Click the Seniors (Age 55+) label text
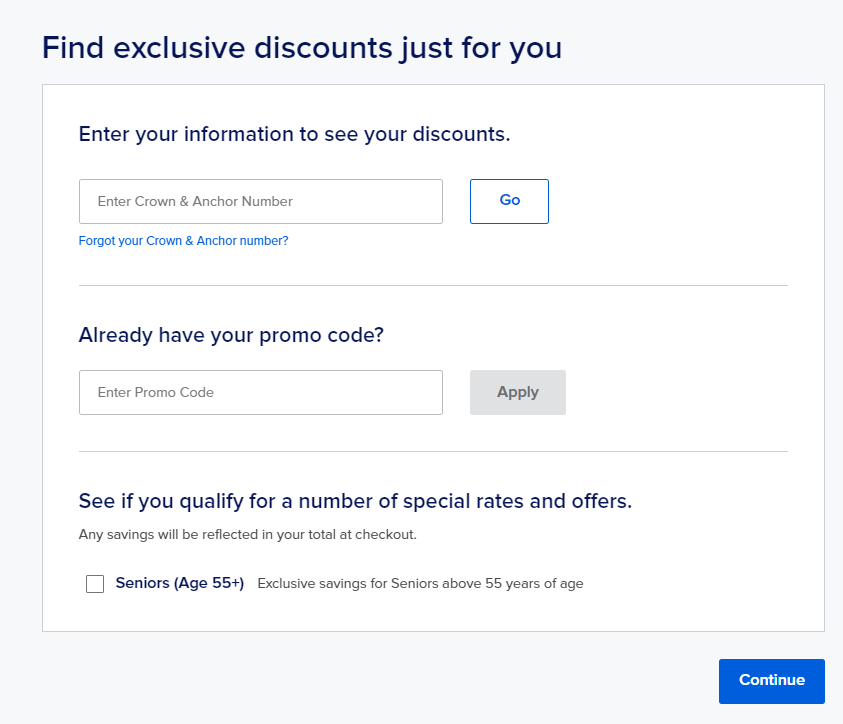The width and height of the screenshot is (843, 724). [x=180, y=583]
